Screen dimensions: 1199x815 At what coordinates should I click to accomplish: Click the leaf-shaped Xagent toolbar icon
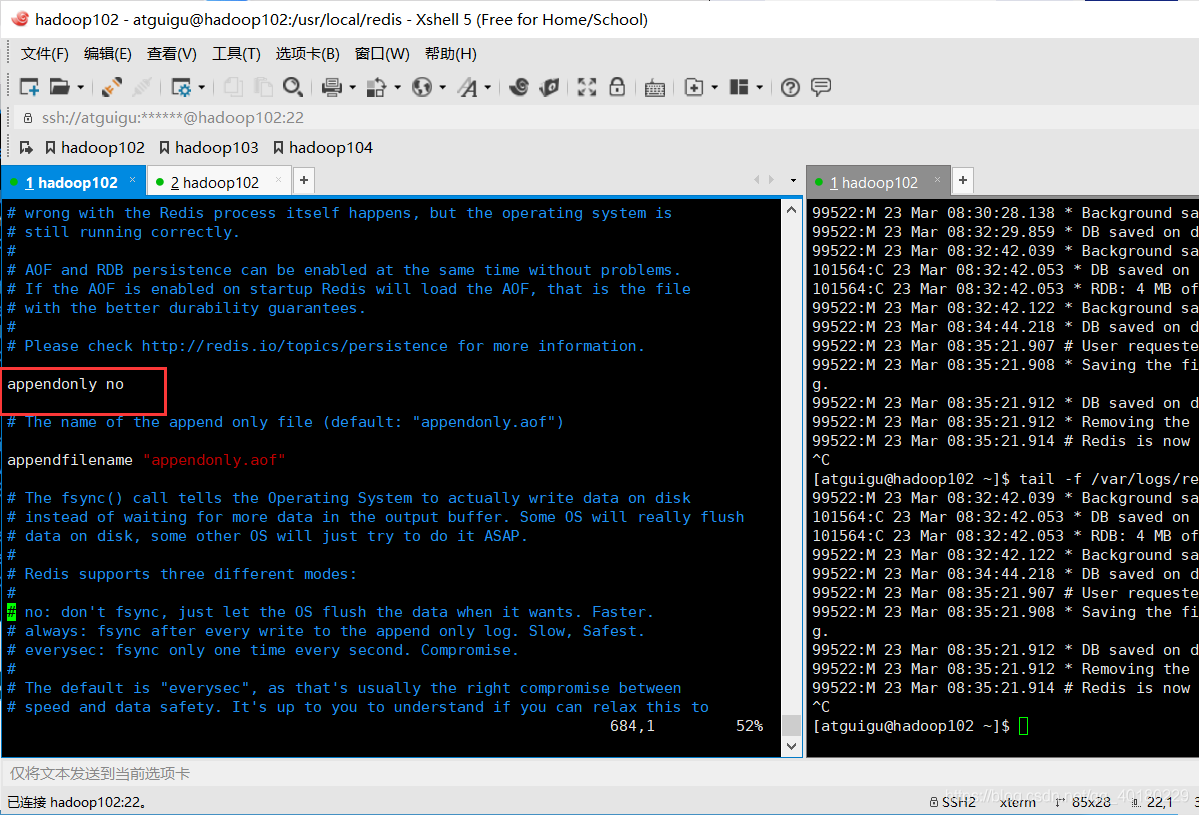point(549,87)
